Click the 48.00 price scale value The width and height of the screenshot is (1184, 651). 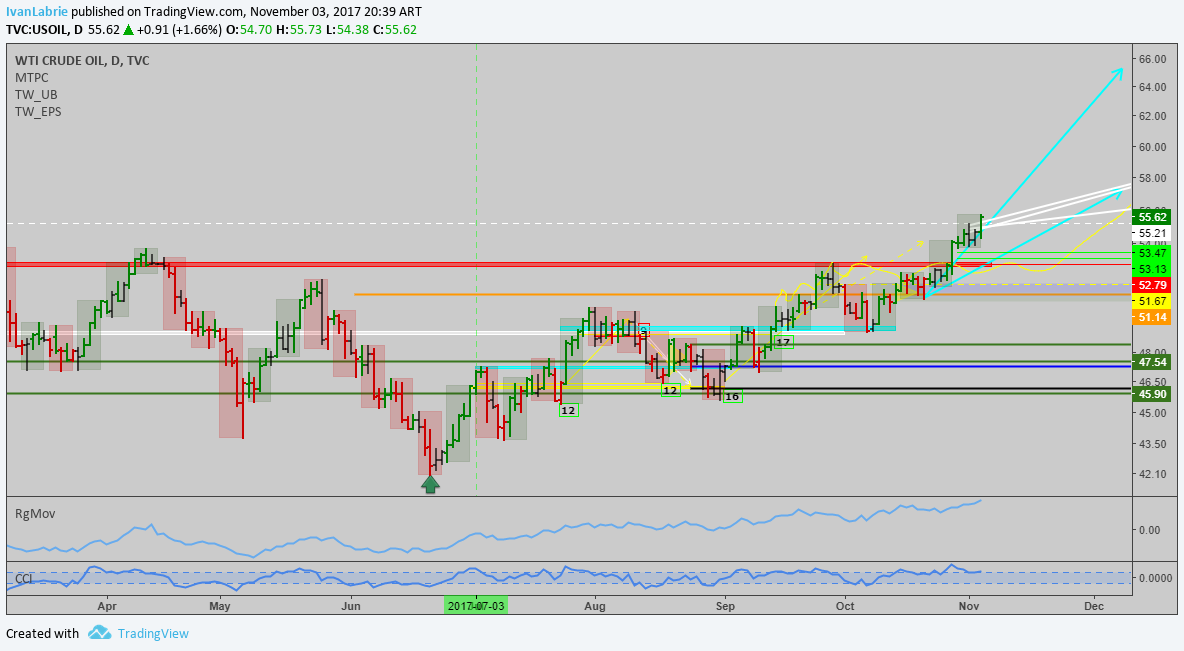1153,351
